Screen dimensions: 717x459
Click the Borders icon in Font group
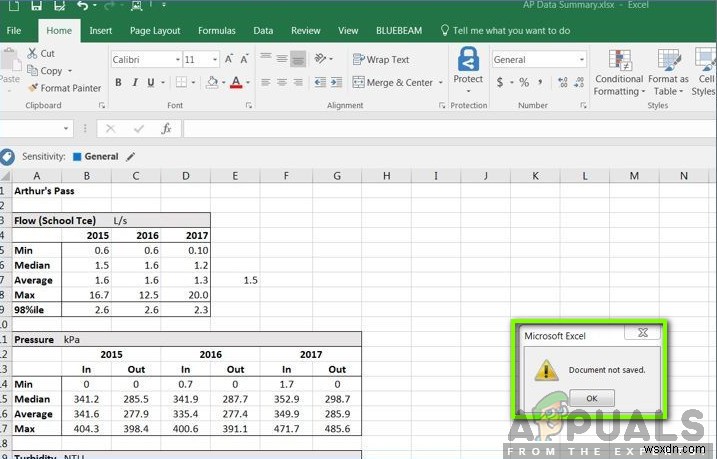182,82
